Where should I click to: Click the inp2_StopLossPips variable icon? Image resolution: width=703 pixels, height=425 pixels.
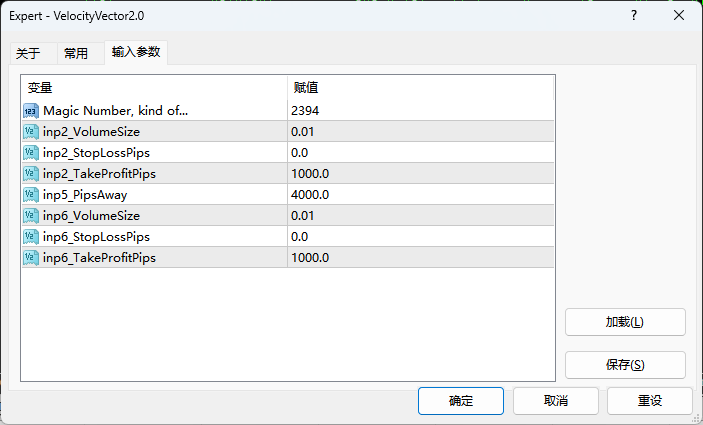(31, 152)
